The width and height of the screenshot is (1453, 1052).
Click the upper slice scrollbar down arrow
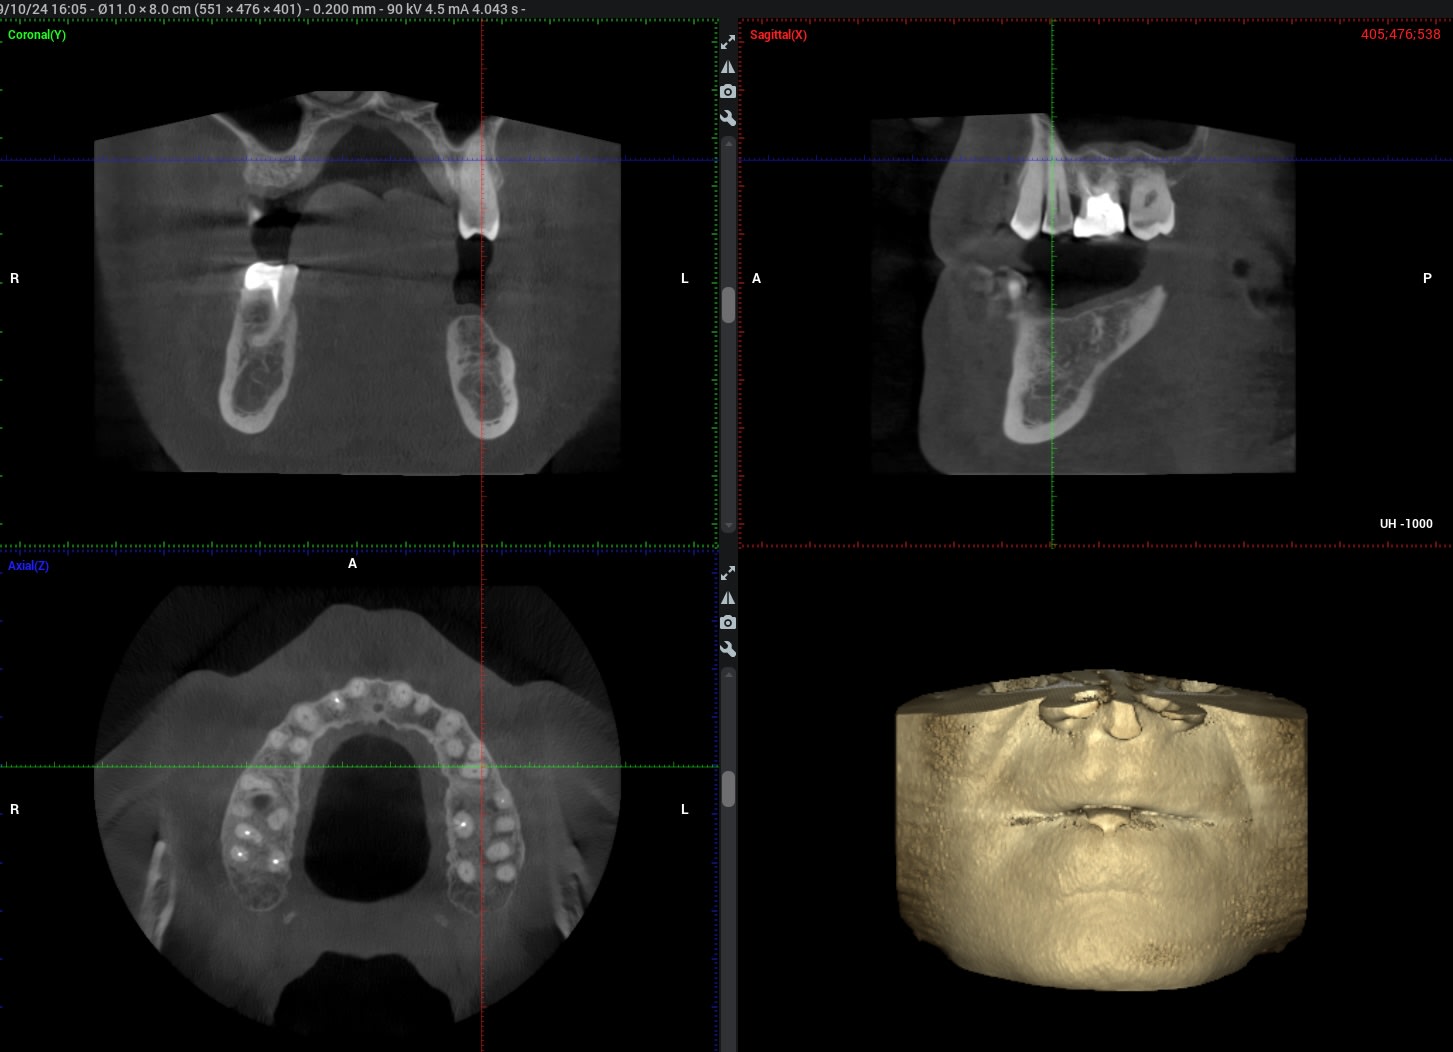tap(728, 525)
